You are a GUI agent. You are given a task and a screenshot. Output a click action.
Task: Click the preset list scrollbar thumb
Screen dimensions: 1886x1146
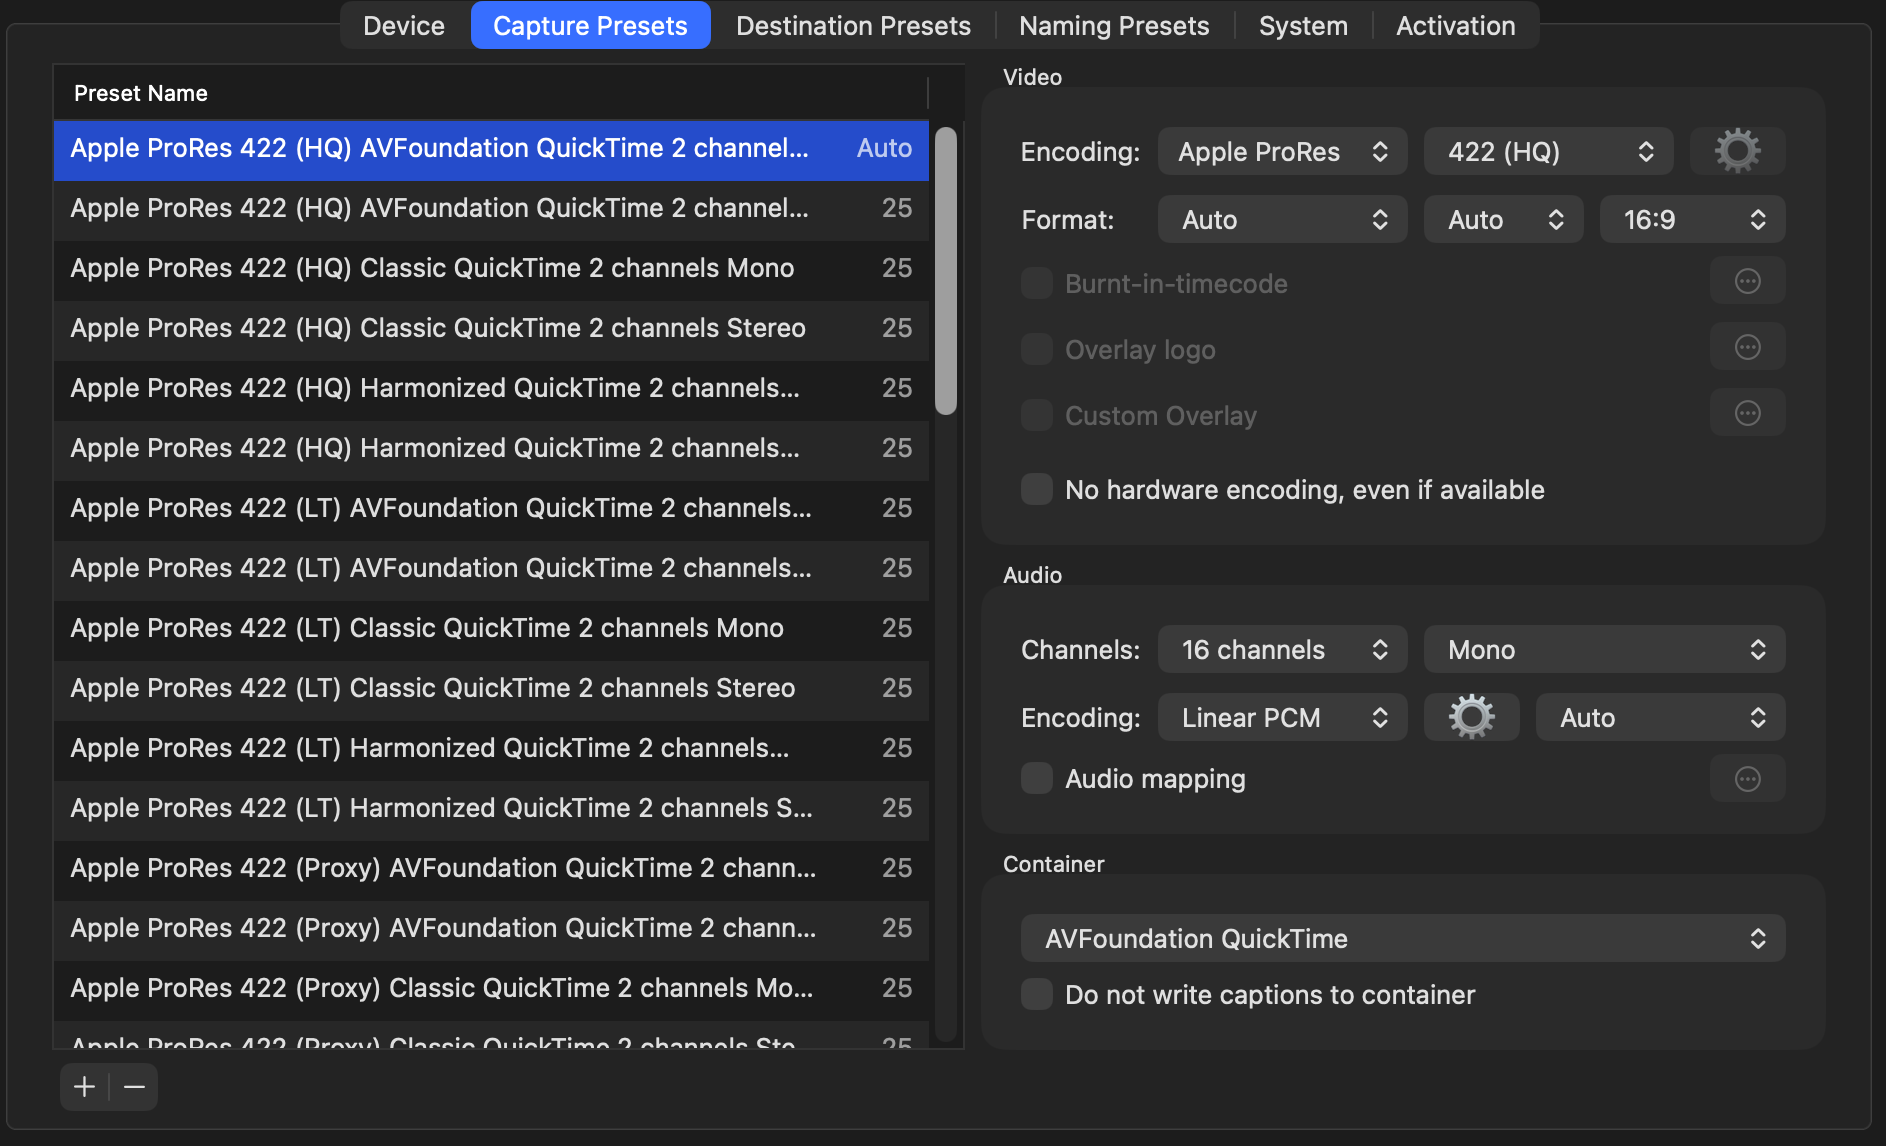tap(946, 270)
